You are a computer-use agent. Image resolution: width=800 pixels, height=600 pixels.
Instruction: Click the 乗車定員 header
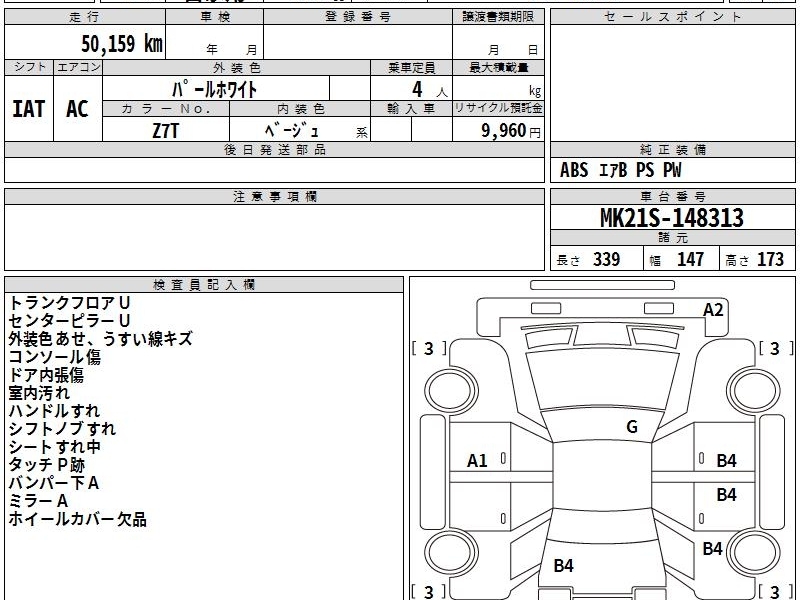point(411,67)
